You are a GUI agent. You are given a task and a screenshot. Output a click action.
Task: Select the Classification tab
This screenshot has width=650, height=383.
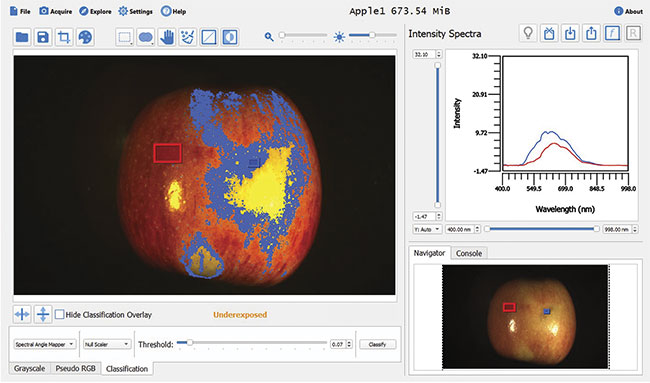point(127,368)
